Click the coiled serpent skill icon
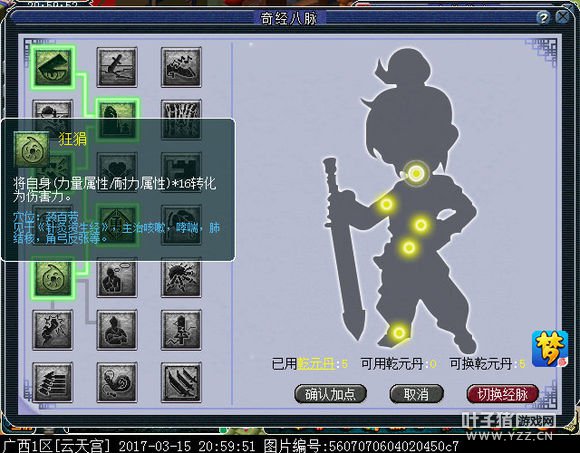The image size is (580, 453). coord(117,382)
